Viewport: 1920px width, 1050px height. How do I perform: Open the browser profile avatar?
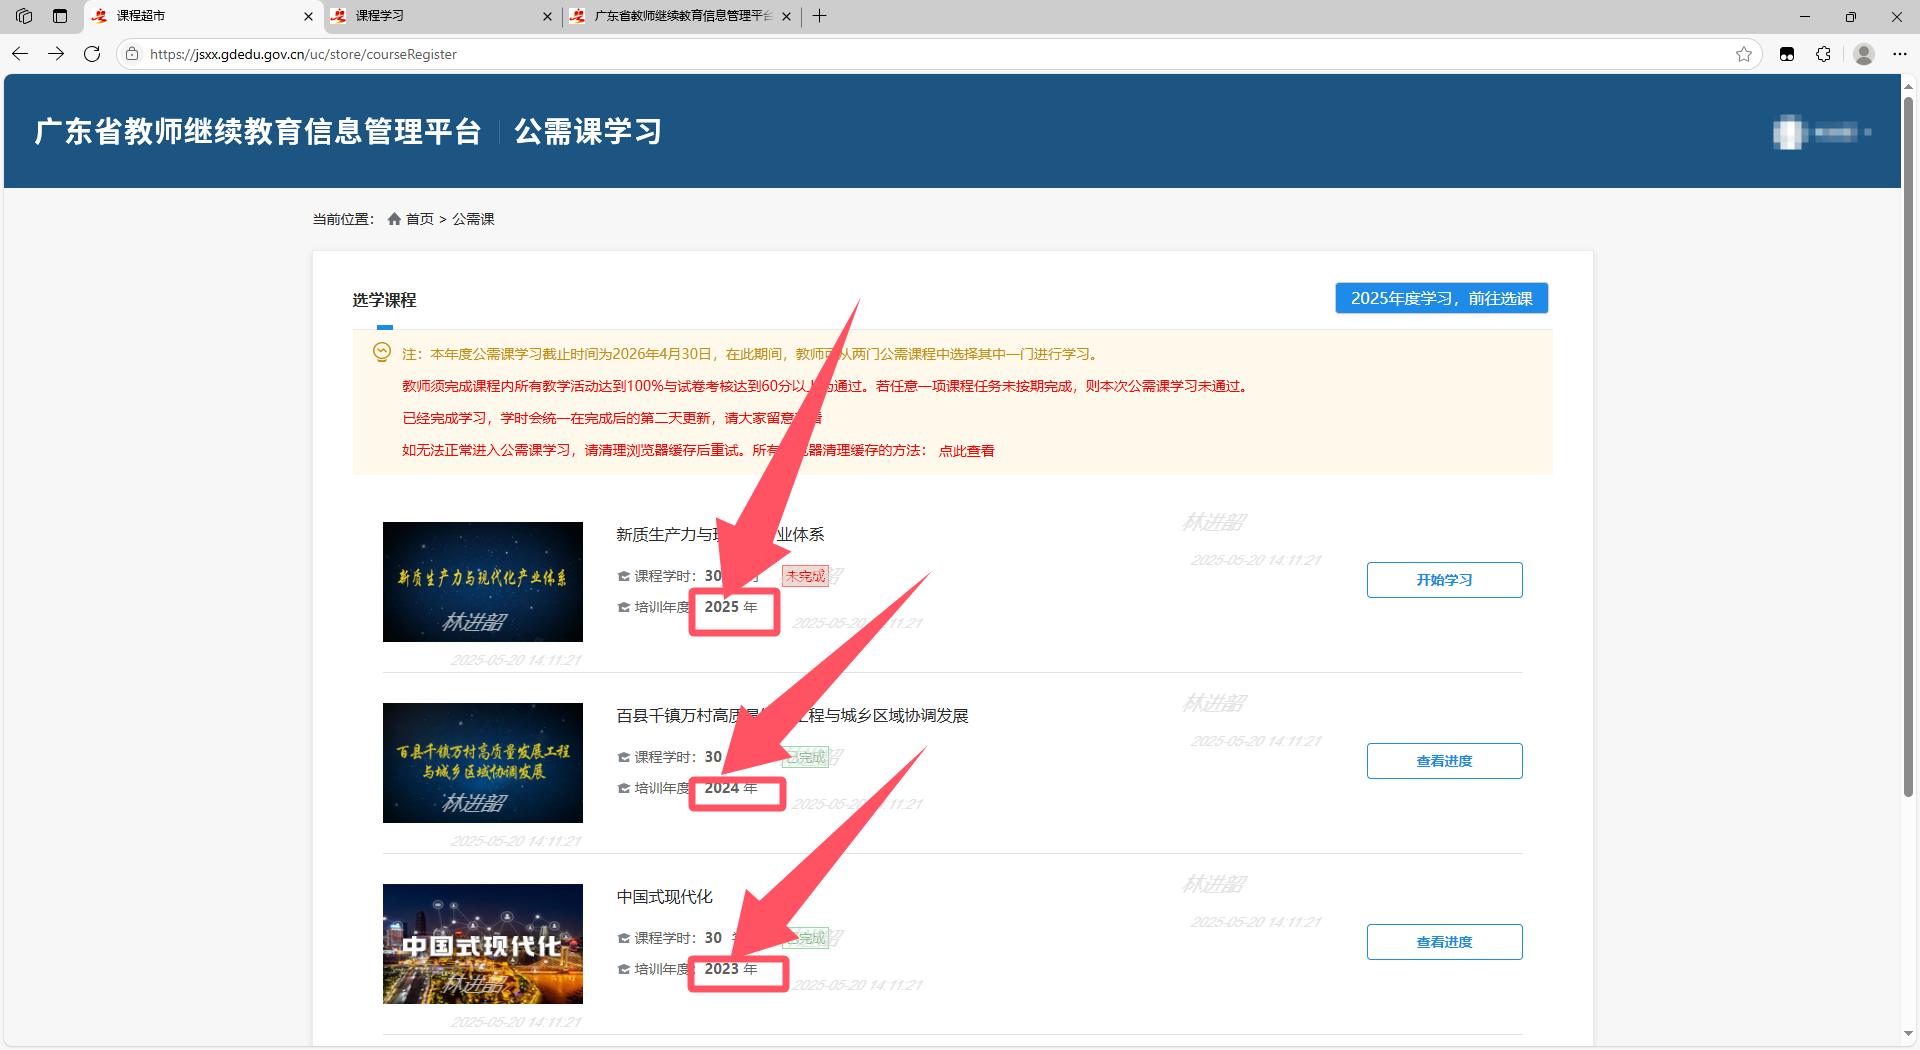(x=1863, y=54)
